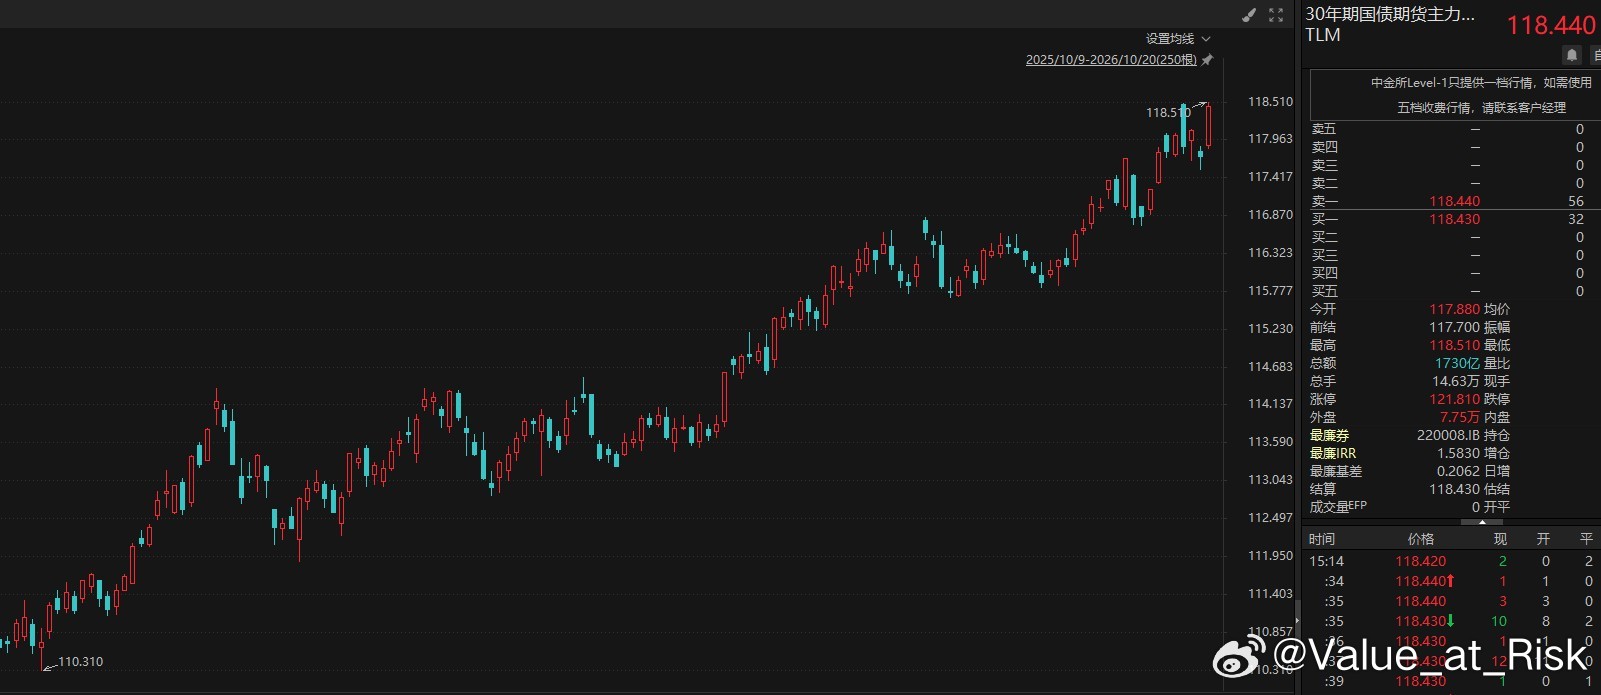Click the 118.510 axis label on the price scale
Image resolution: width=1601 pixels, height=695 pixels.
pos(1270,101)
